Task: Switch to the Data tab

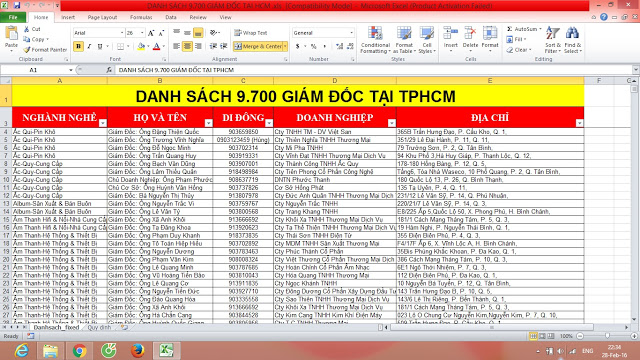Action: tap(171, 17)
